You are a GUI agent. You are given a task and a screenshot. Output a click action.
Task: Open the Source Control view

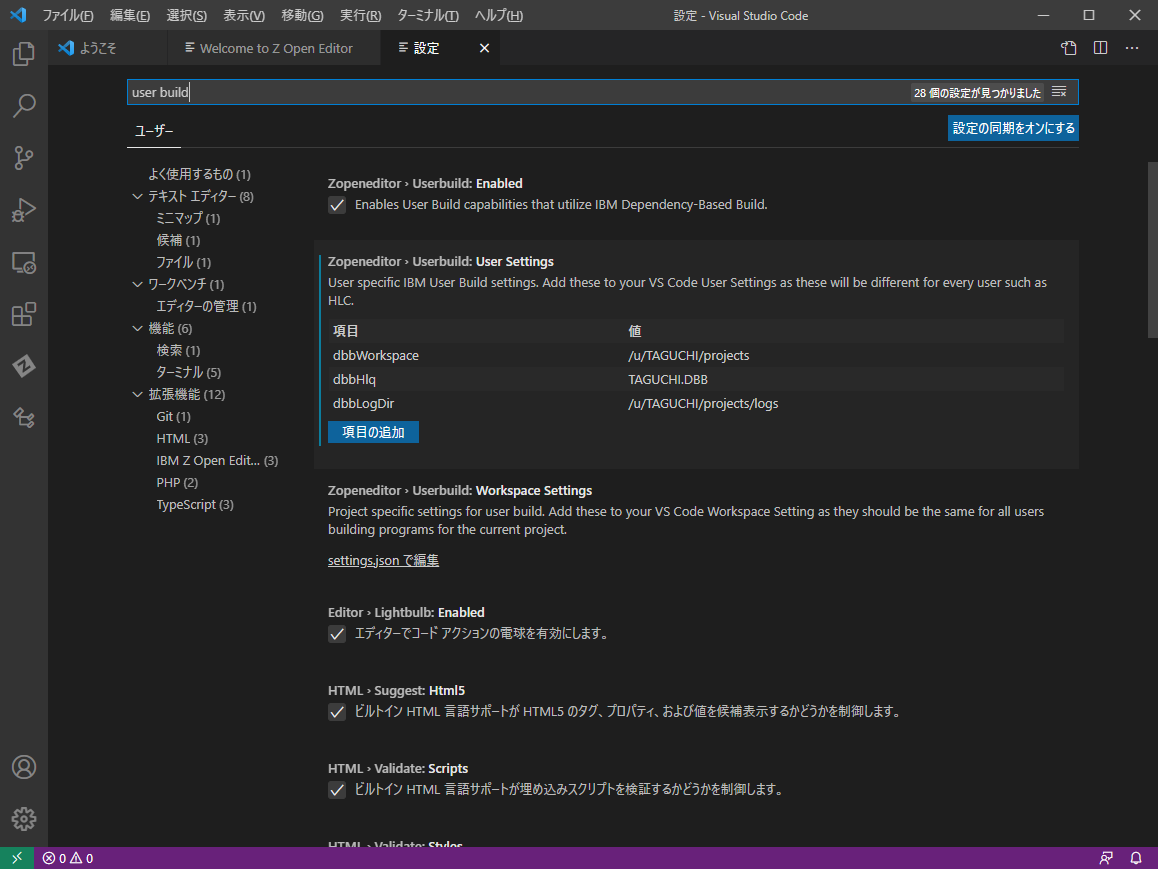(24, 158)
